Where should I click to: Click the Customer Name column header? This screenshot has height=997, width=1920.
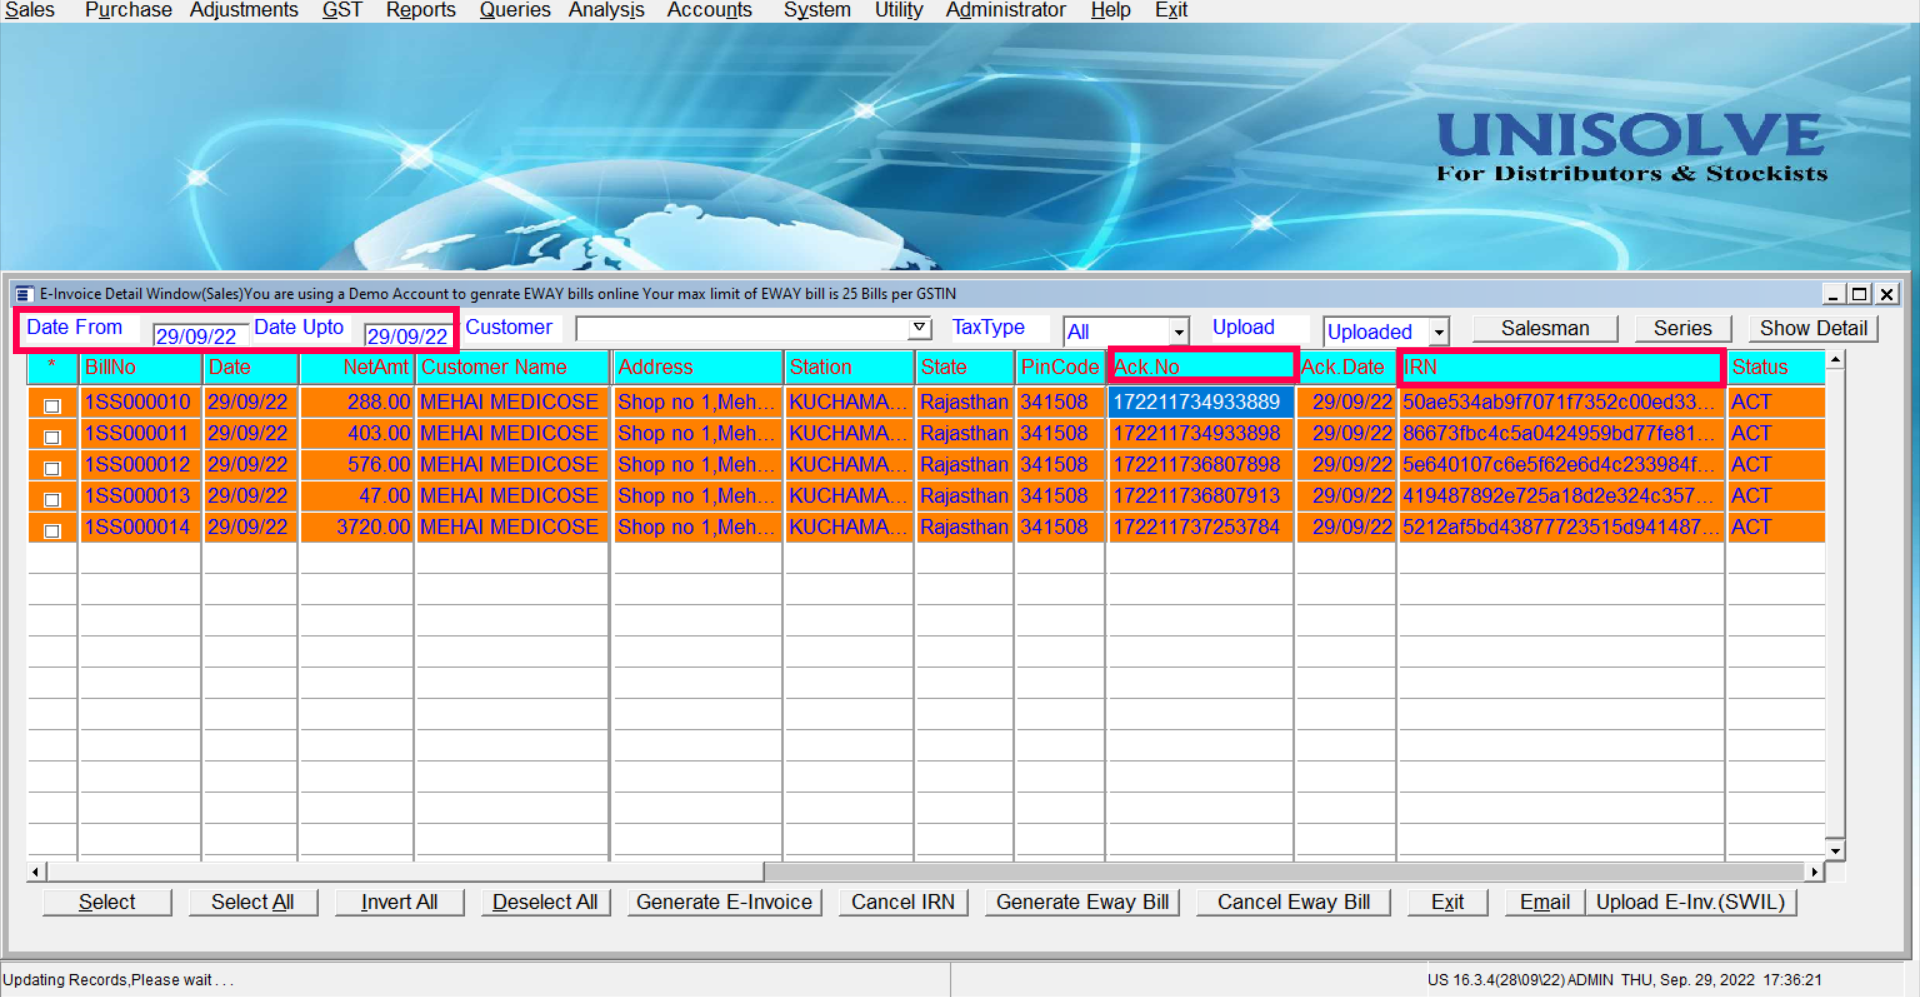pos(512,367)
